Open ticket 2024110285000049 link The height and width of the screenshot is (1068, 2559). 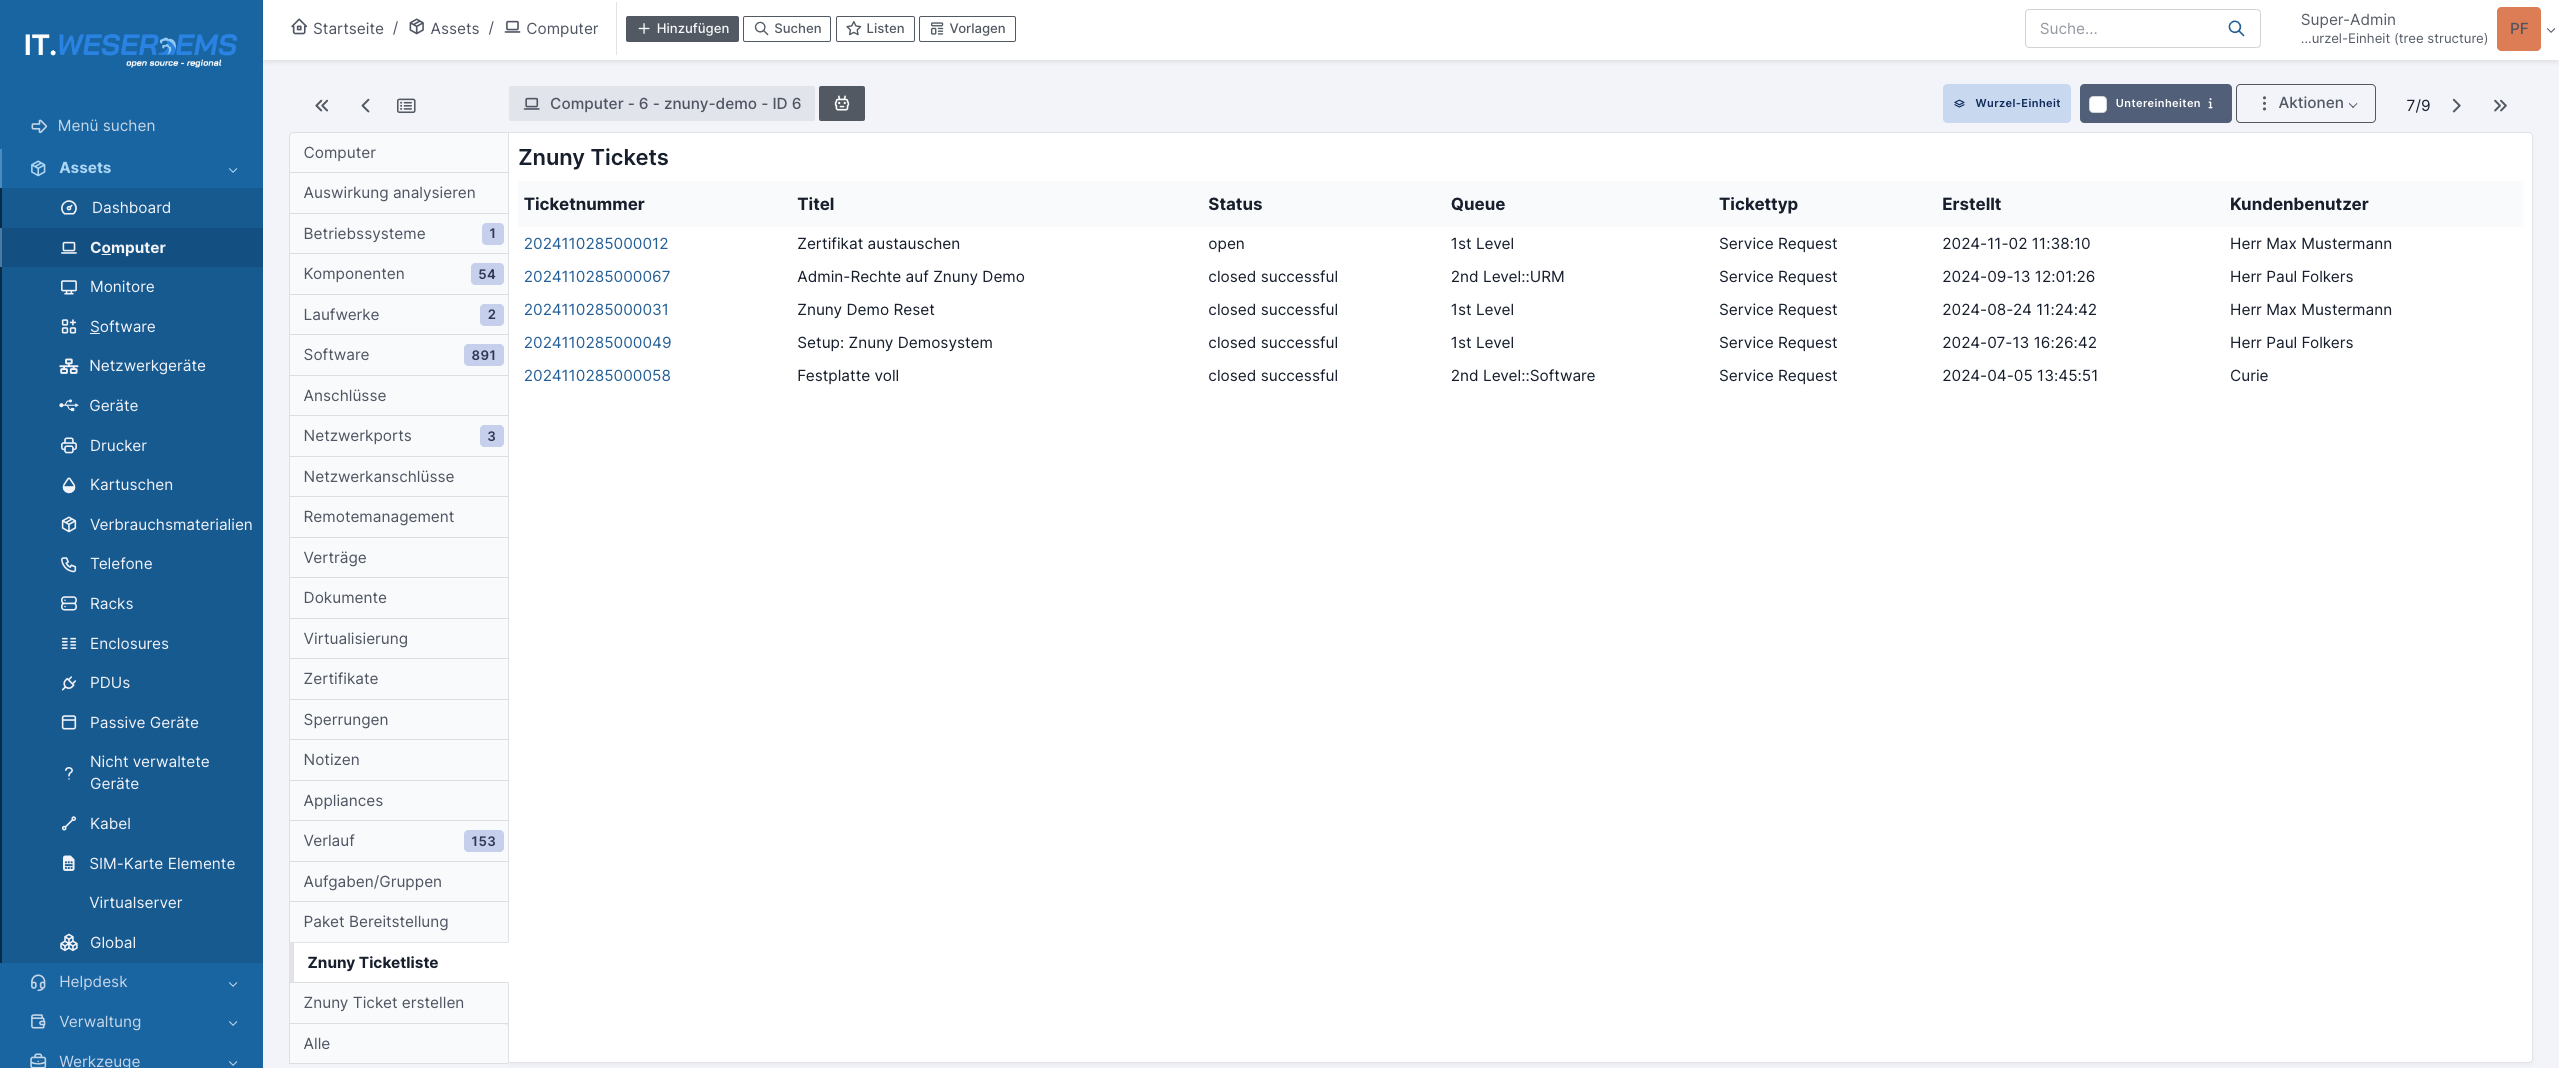pyautogui.click(x=597, y=343)
